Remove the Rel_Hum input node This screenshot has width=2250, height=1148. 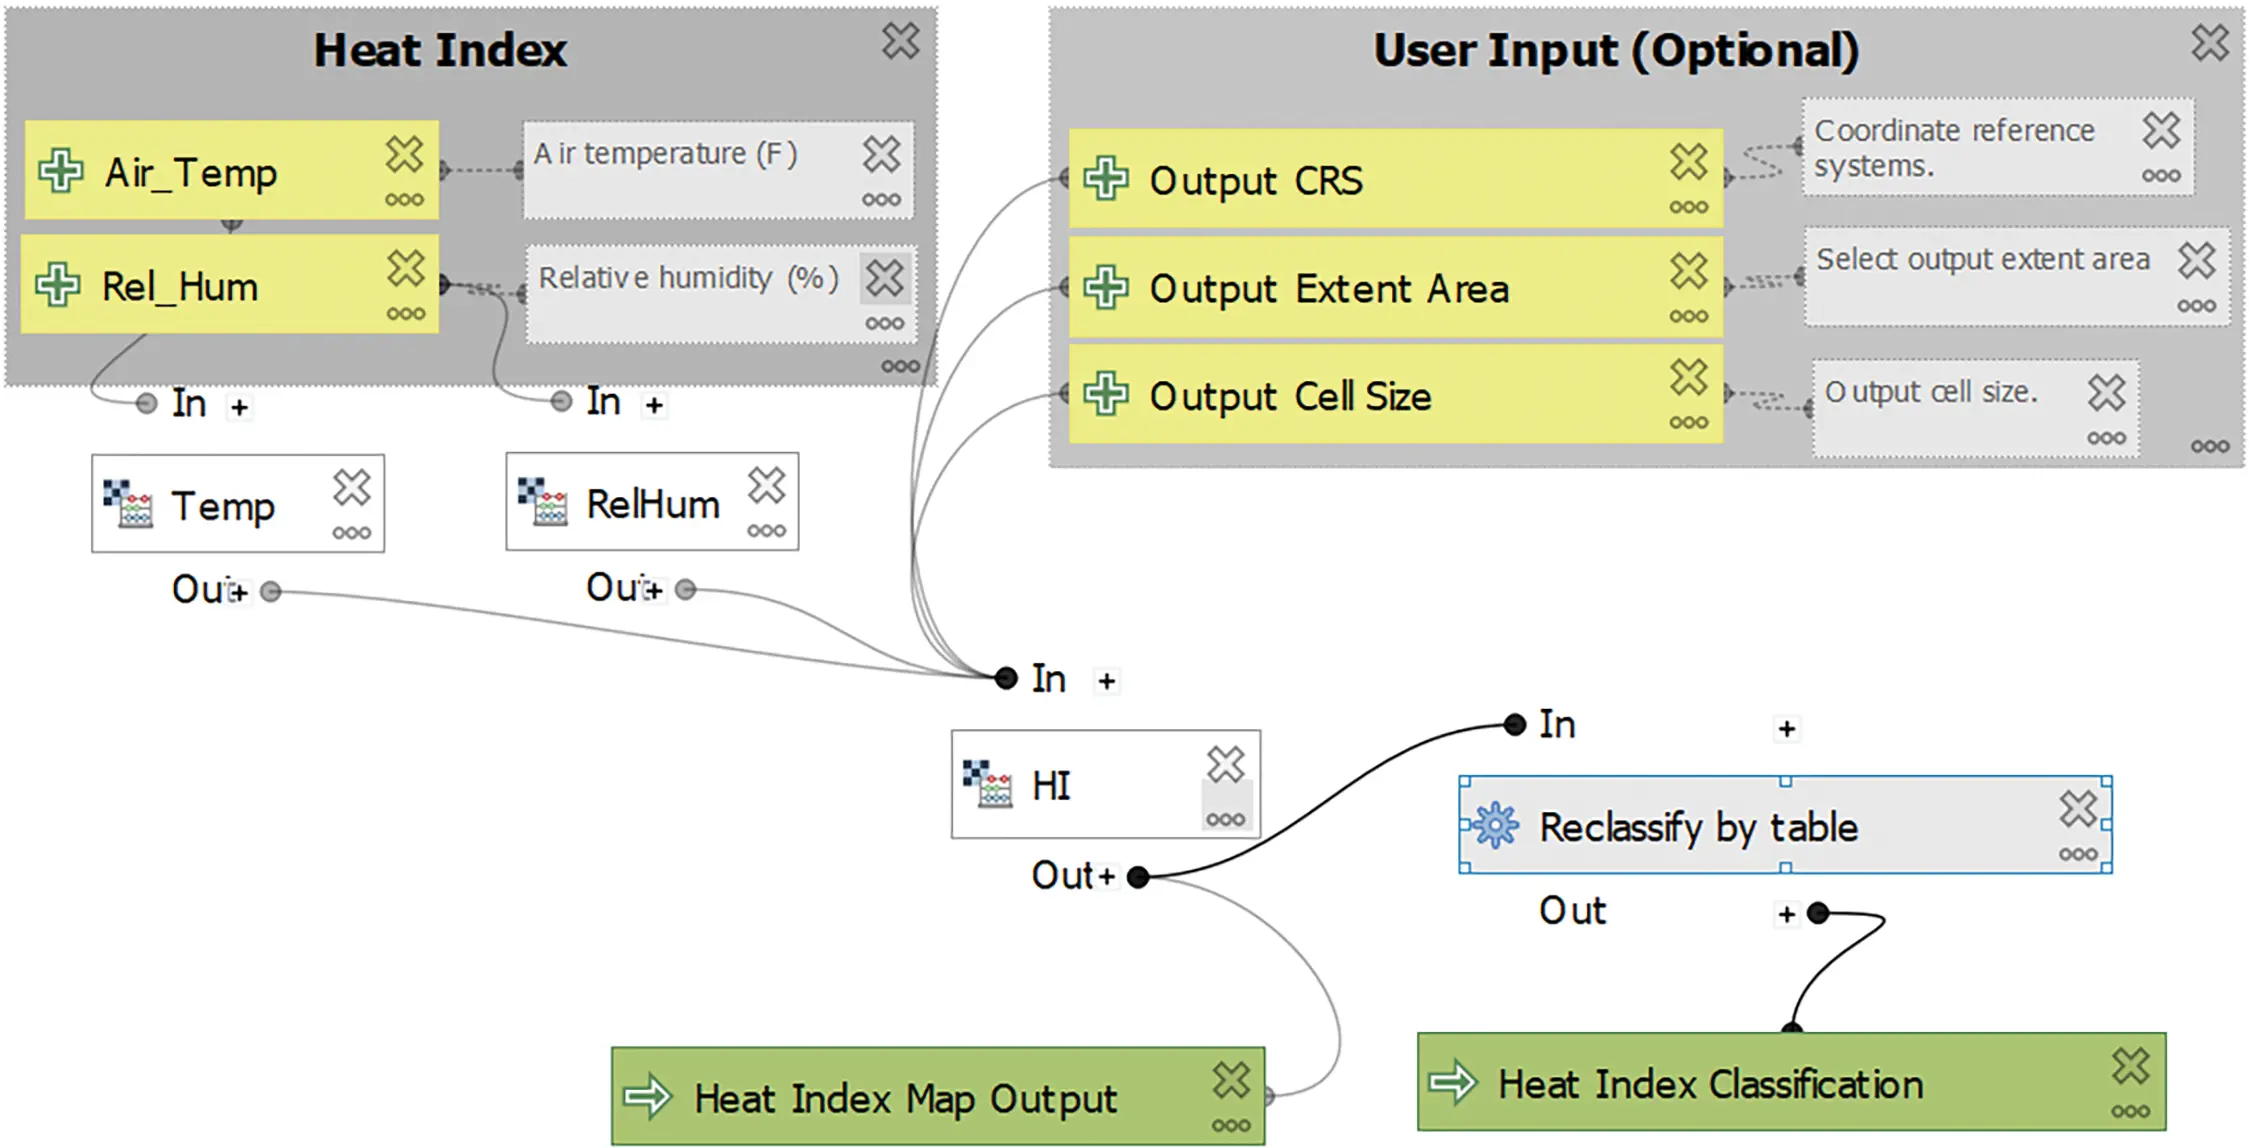[406, 268]
